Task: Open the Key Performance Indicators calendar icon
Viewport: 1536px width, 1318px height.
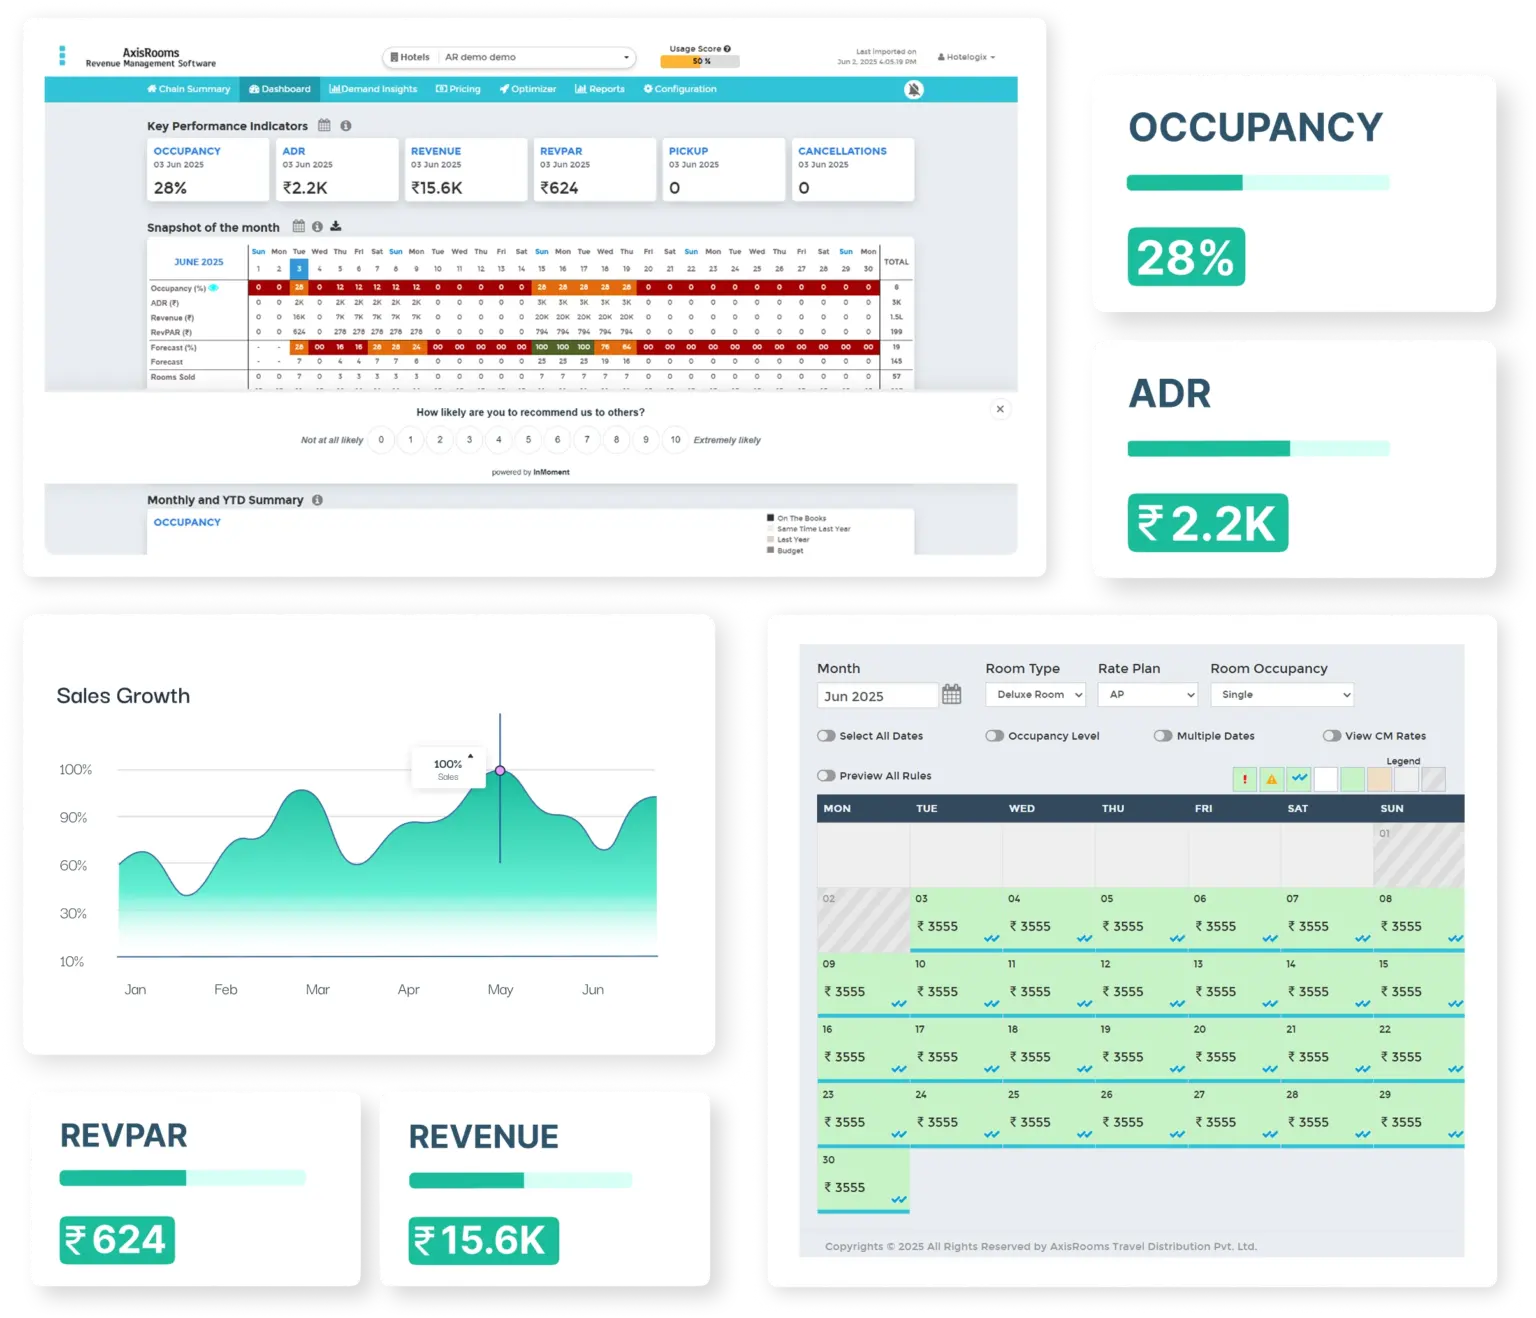Action: point(324,126)
